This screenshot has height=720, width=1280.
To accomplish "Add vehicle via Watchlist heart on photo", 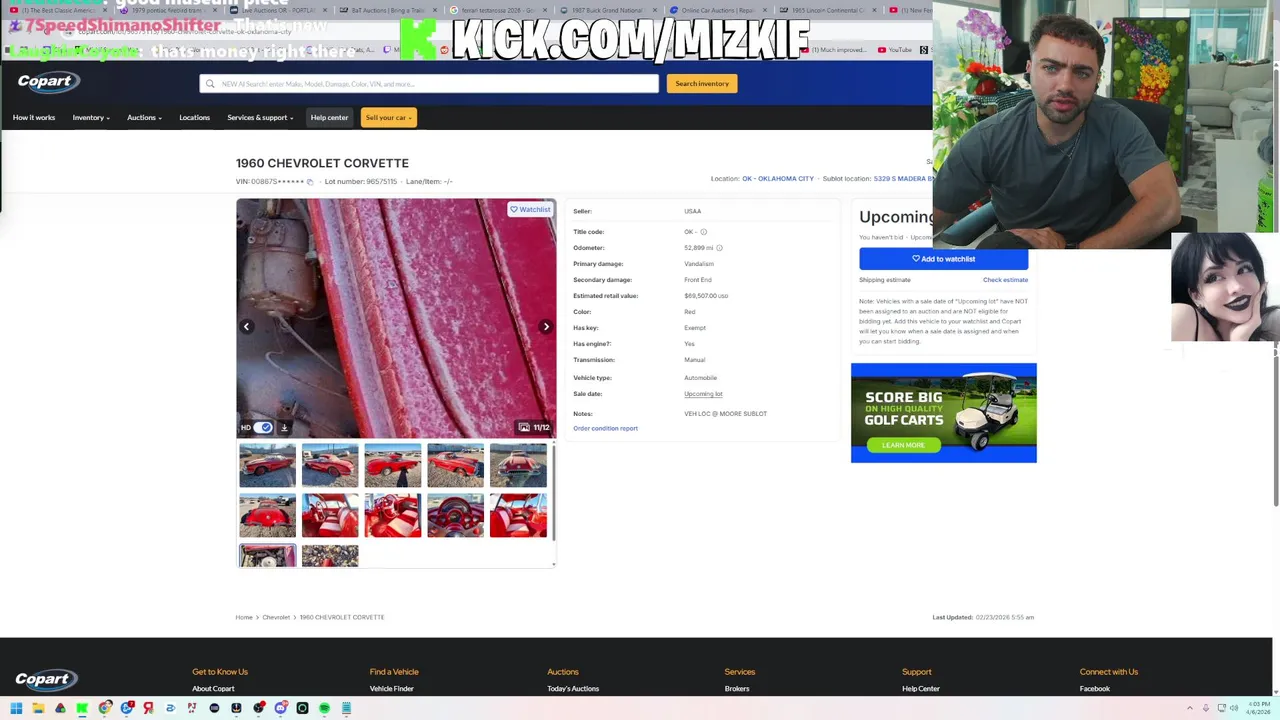I will [530, 209].
